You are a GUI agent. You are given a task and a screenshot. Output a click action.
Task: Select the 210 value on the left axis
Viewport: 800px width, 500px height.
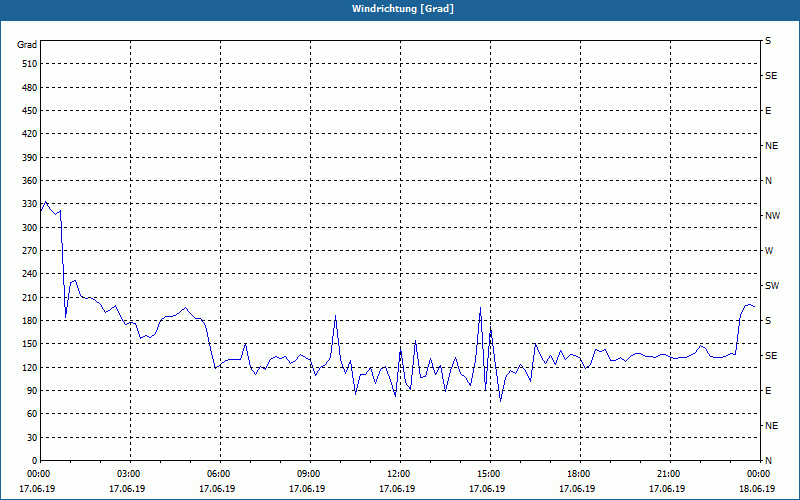coord(30,297)
